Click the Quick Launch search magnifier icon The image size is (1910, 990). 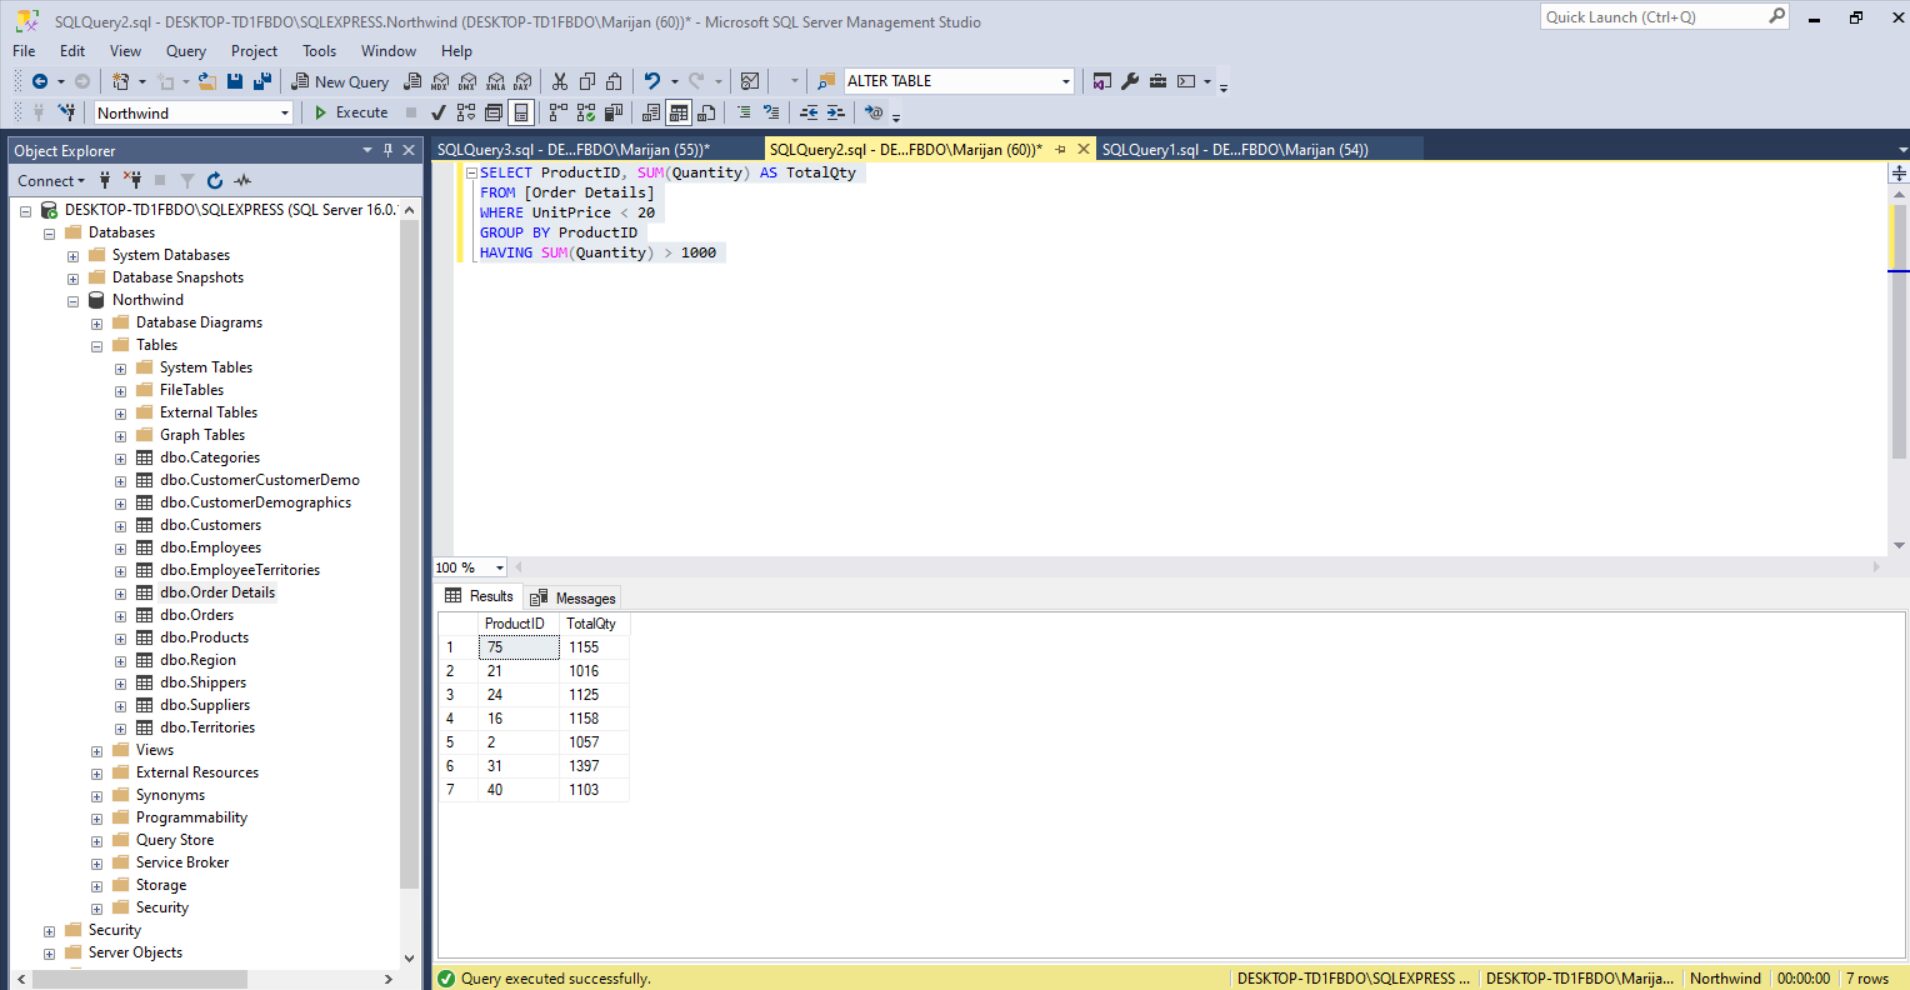(1777, 16)
